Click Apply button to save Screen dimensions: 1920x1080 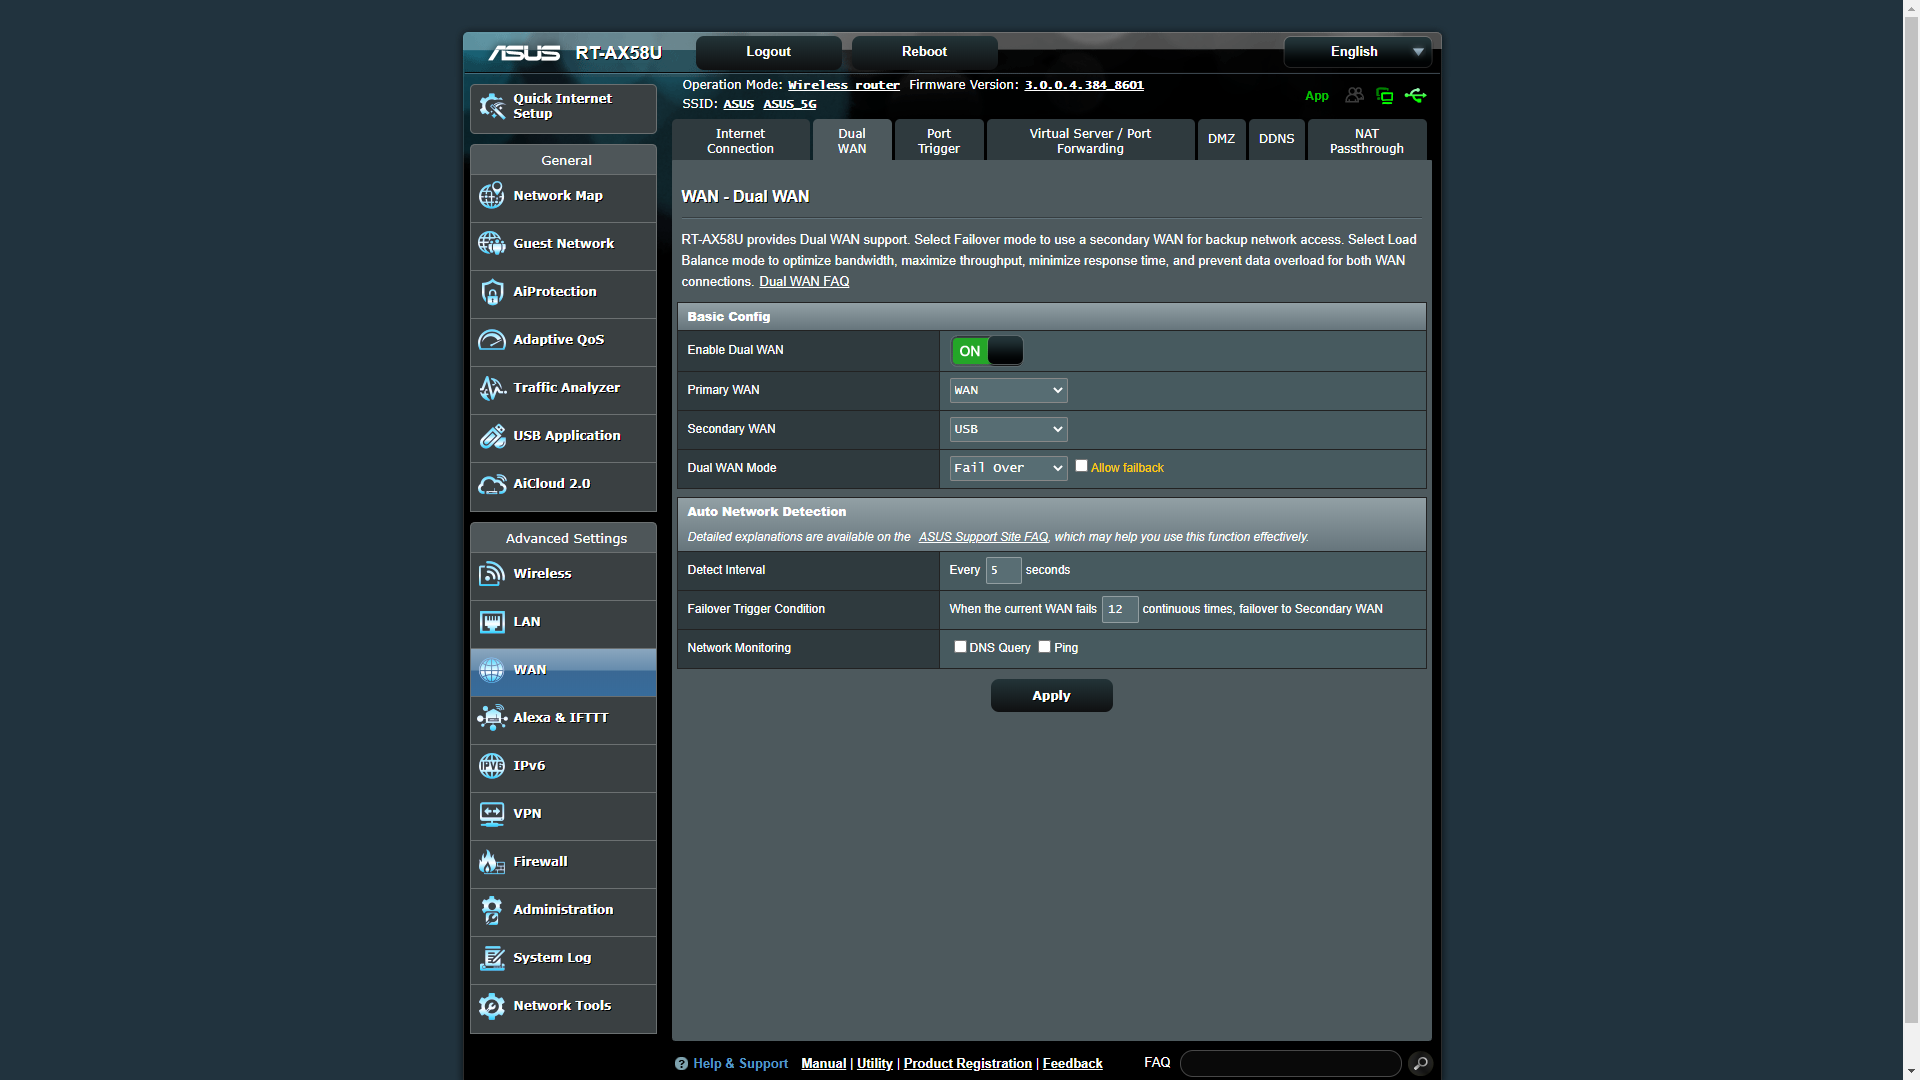[1050, 695]
